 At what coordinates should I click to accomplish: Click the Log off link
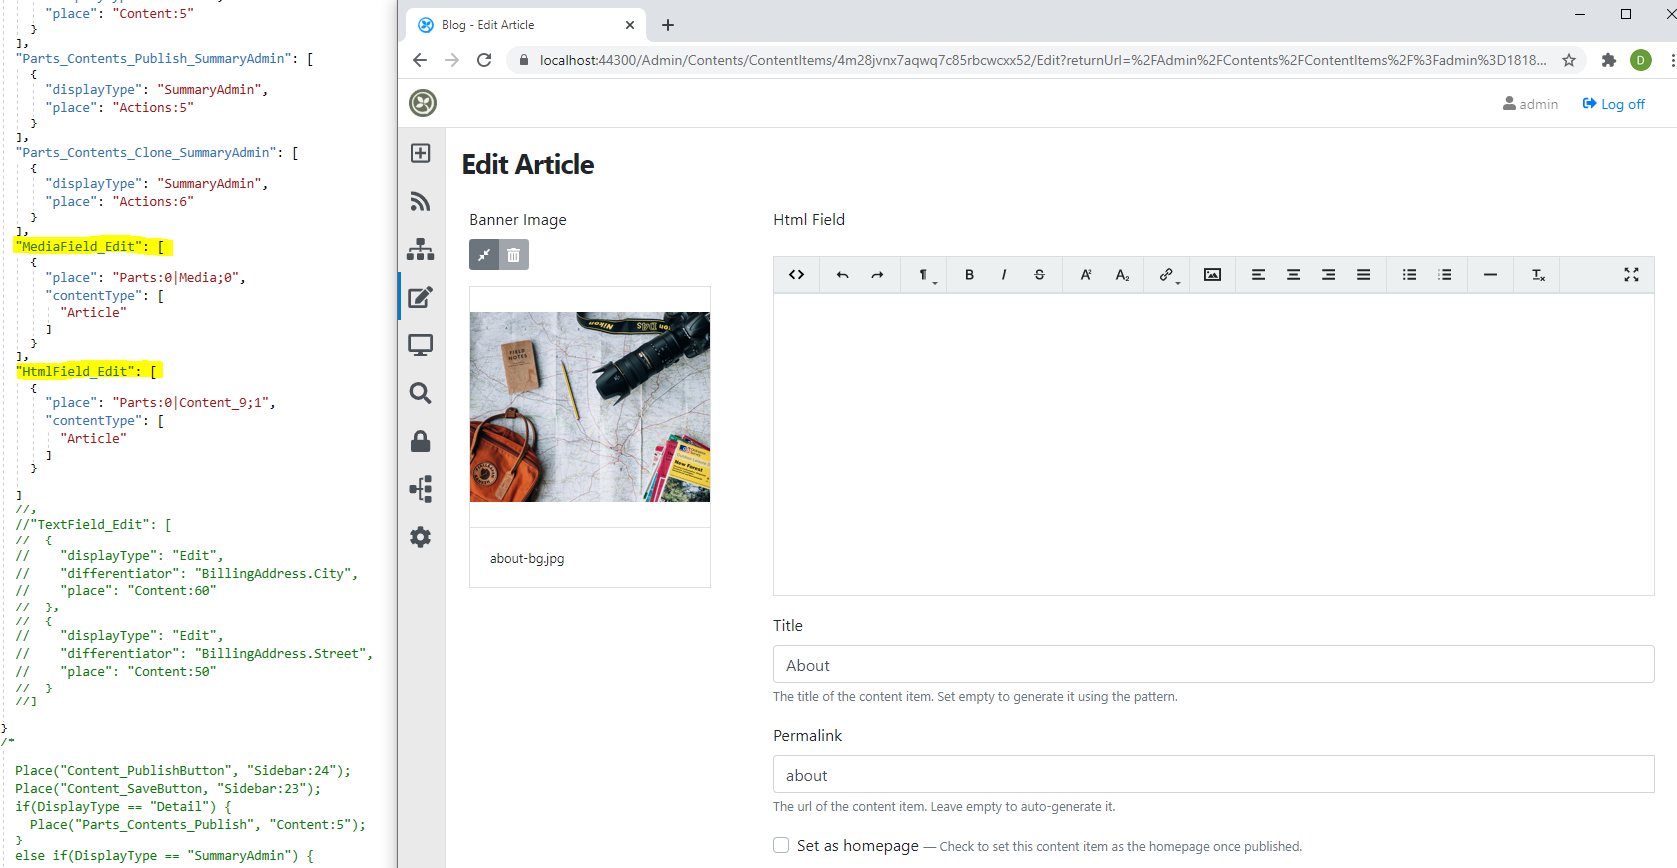click(1613, 104)
